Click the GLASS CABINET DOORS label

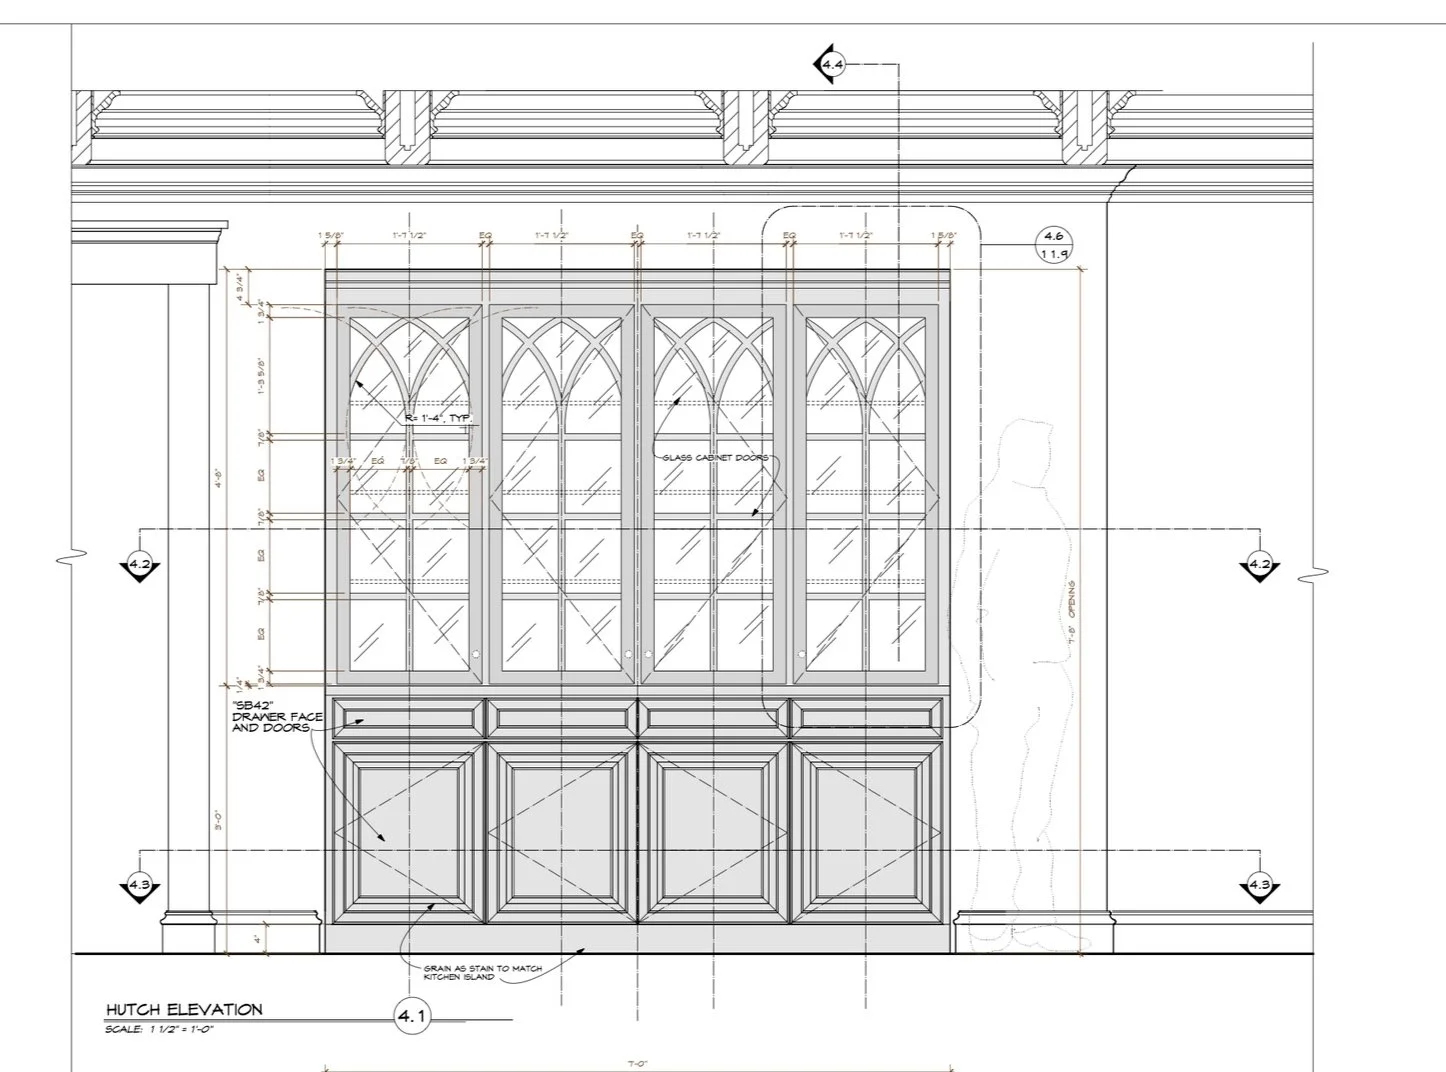point(715,458)
